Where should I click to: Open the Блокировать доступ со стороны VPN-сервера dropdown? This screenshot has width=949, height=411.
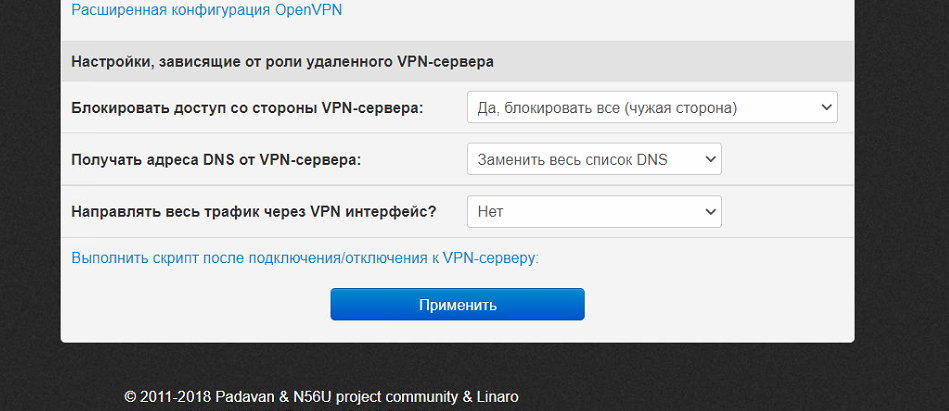pyautogui.click(x=652, y=107)
